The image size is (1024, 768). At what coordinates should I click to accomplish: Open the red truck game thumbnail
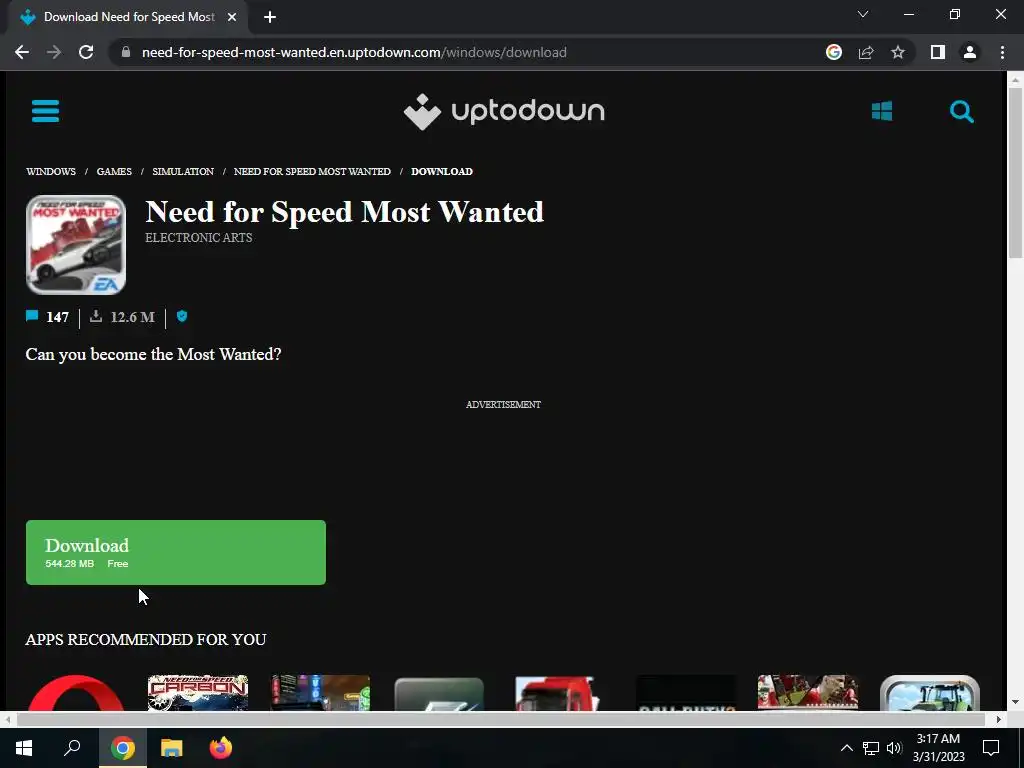point(555,693)
